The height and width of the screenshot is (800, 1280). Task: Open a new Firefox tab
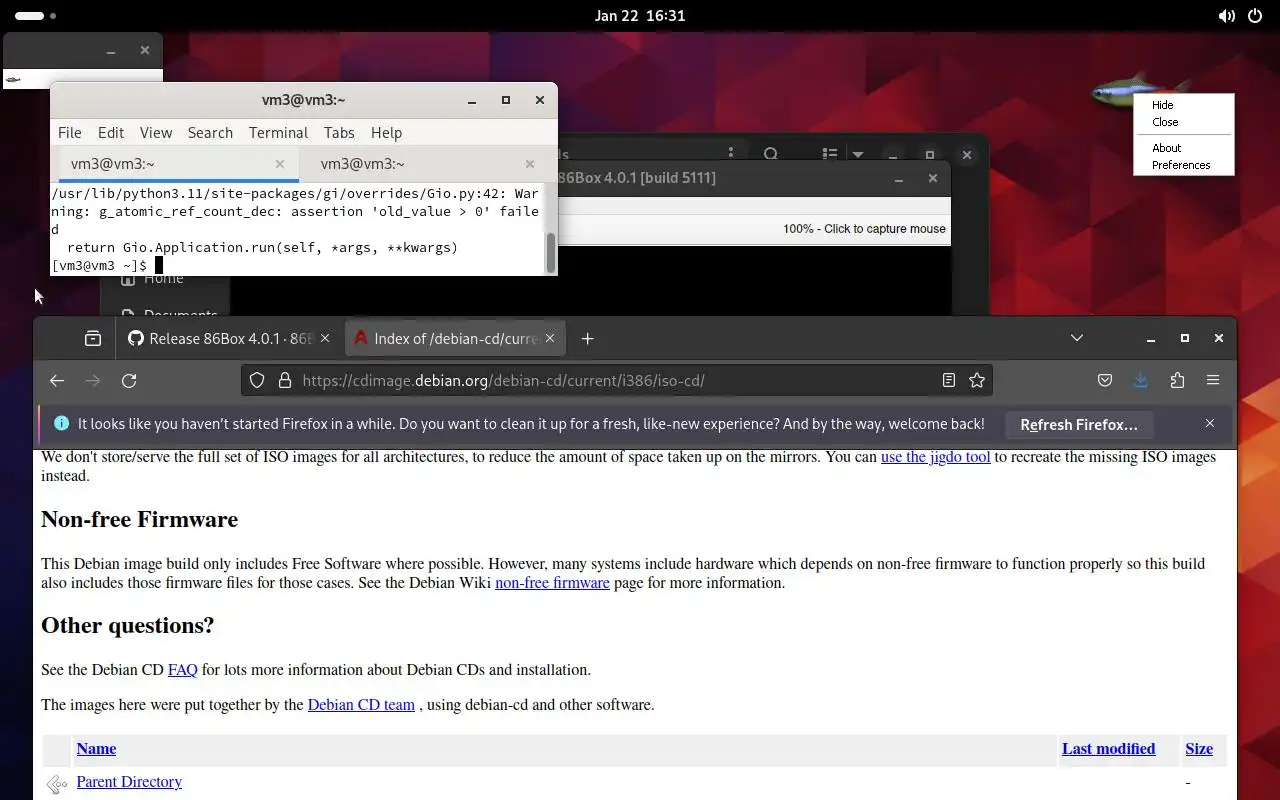point(588,339)
